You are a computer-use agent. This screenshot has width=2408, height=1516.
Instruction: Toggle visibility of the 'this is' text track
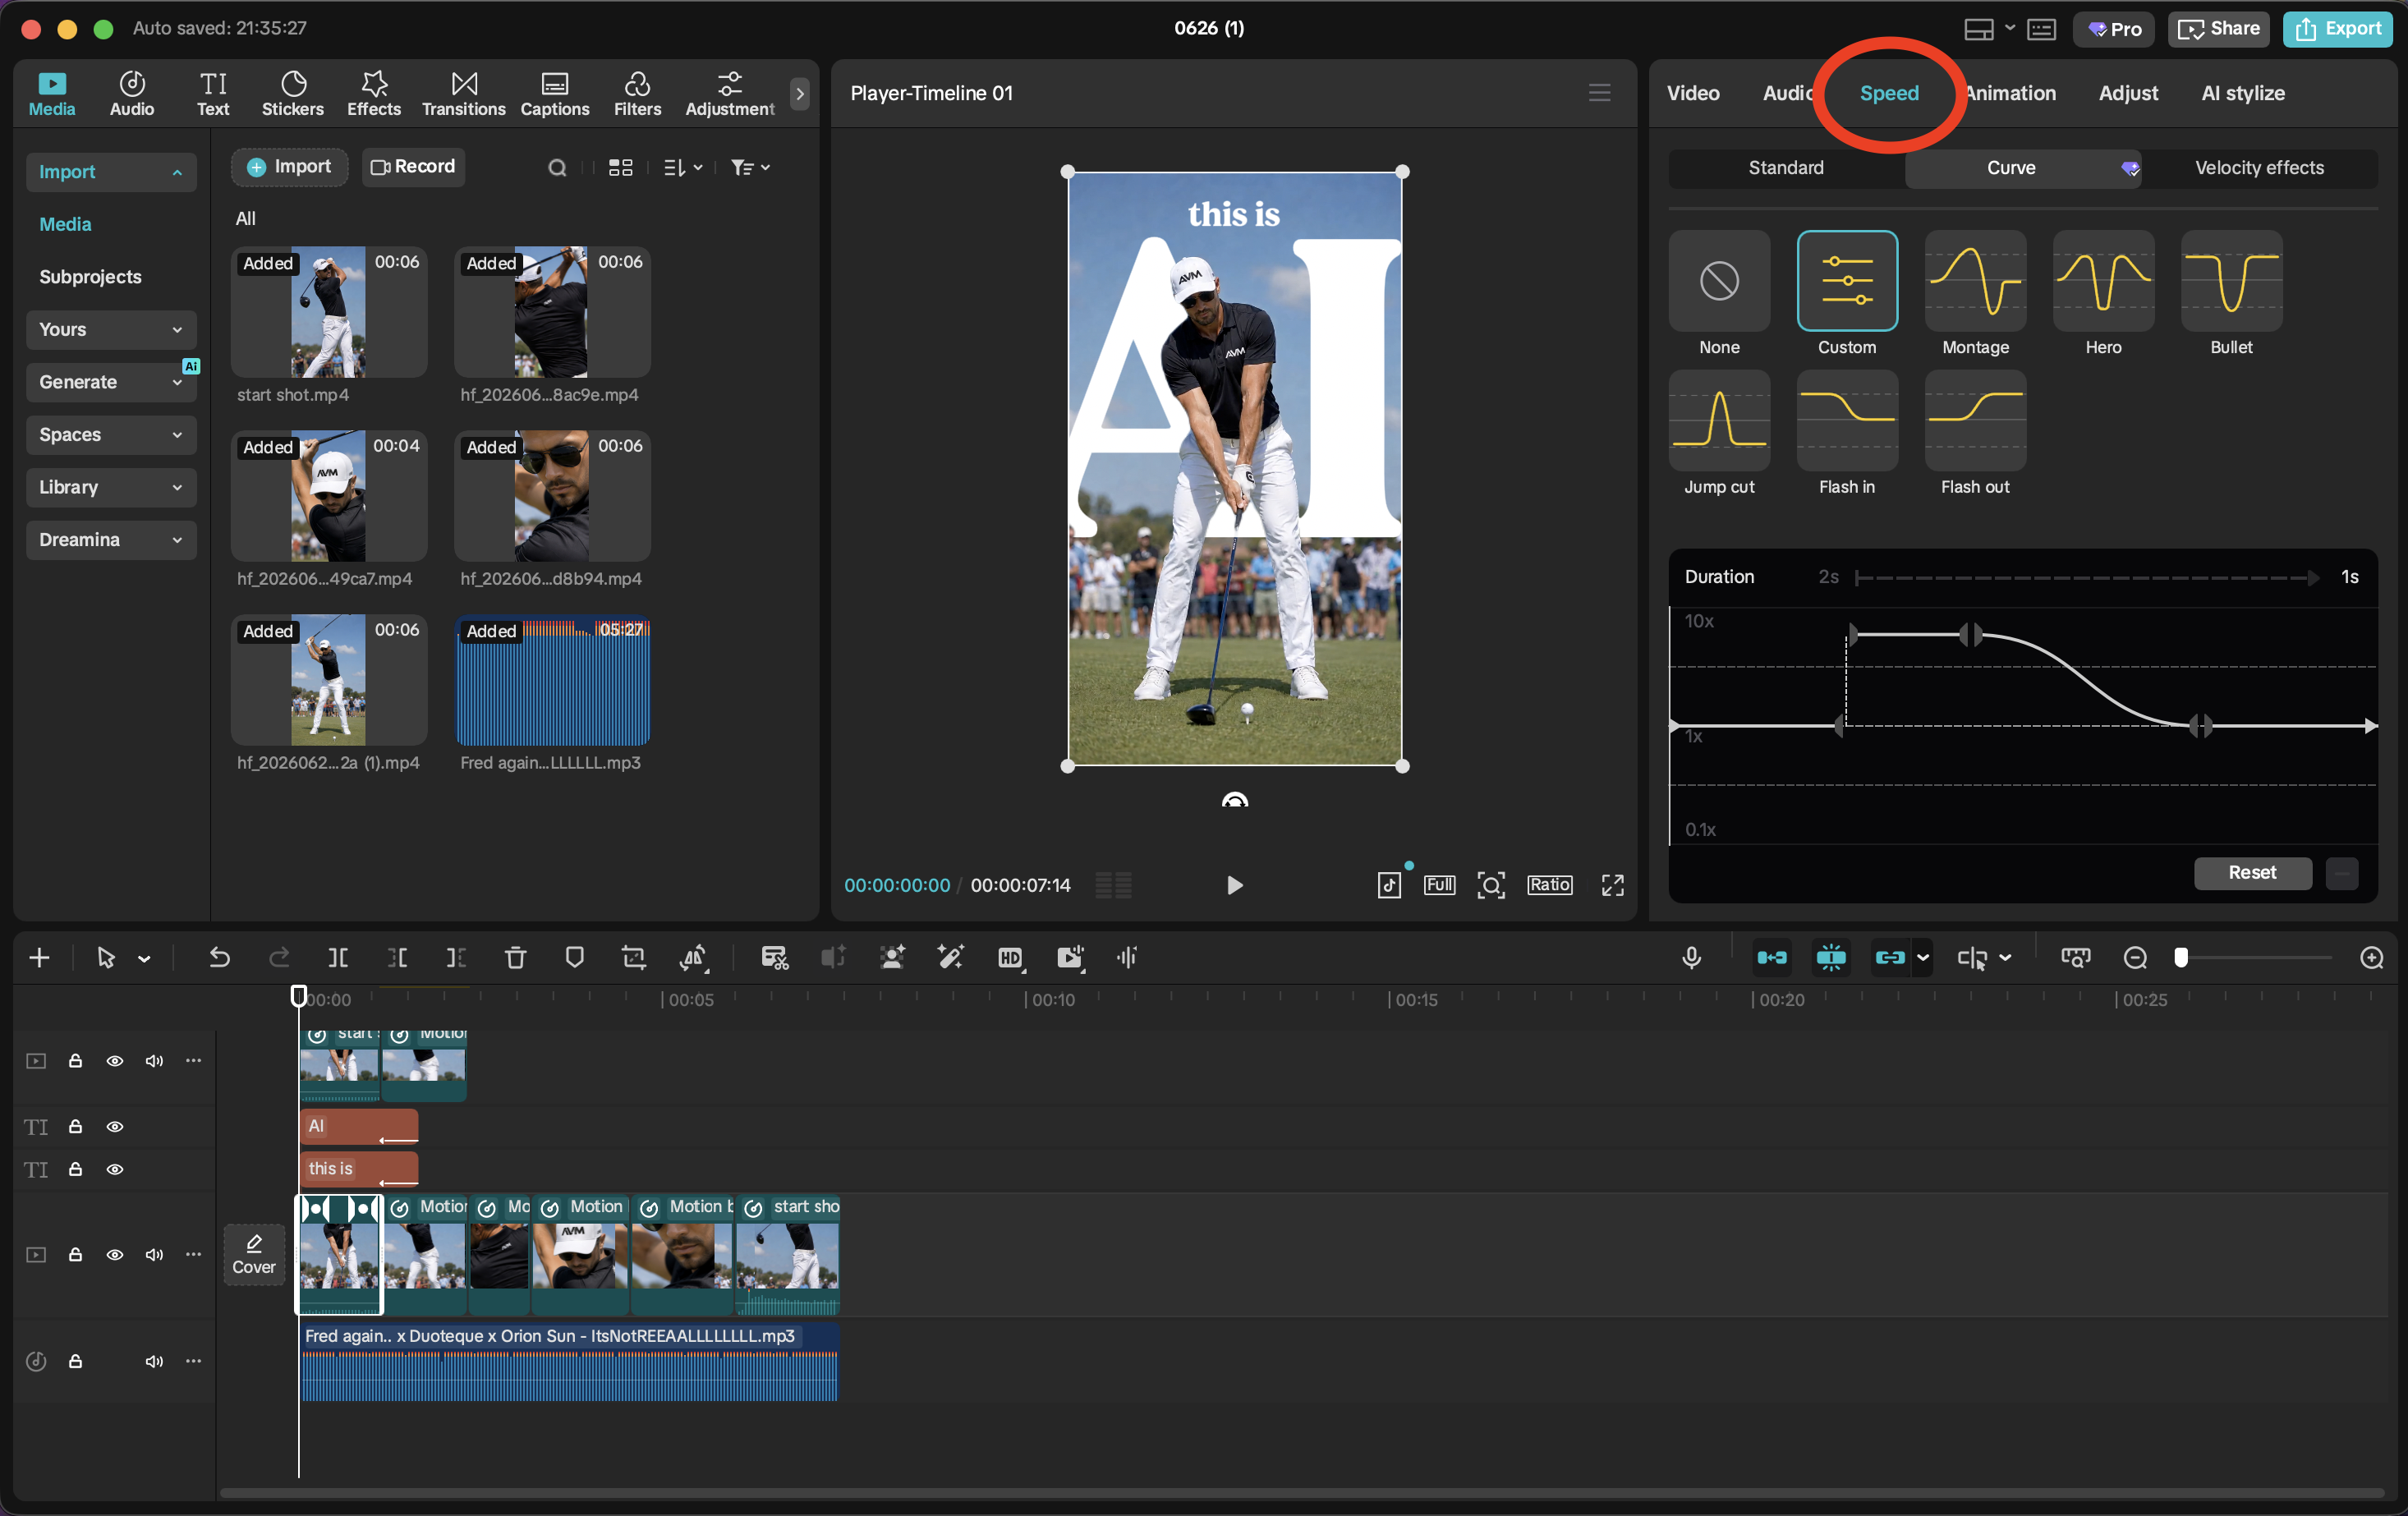click(115, 1170)
